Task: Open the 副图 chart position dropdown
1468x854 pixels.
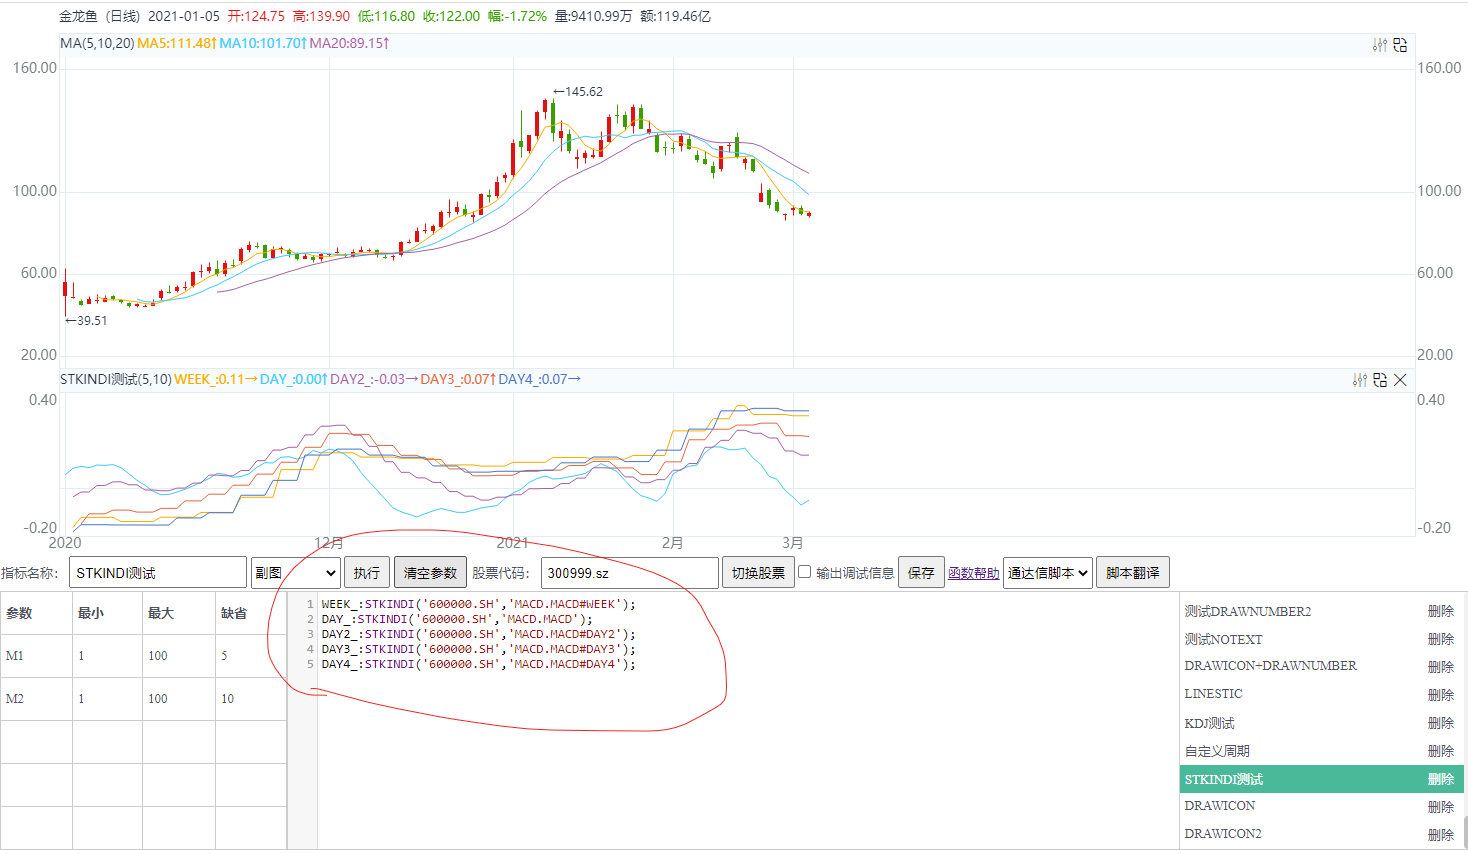Action: [296, 573]
